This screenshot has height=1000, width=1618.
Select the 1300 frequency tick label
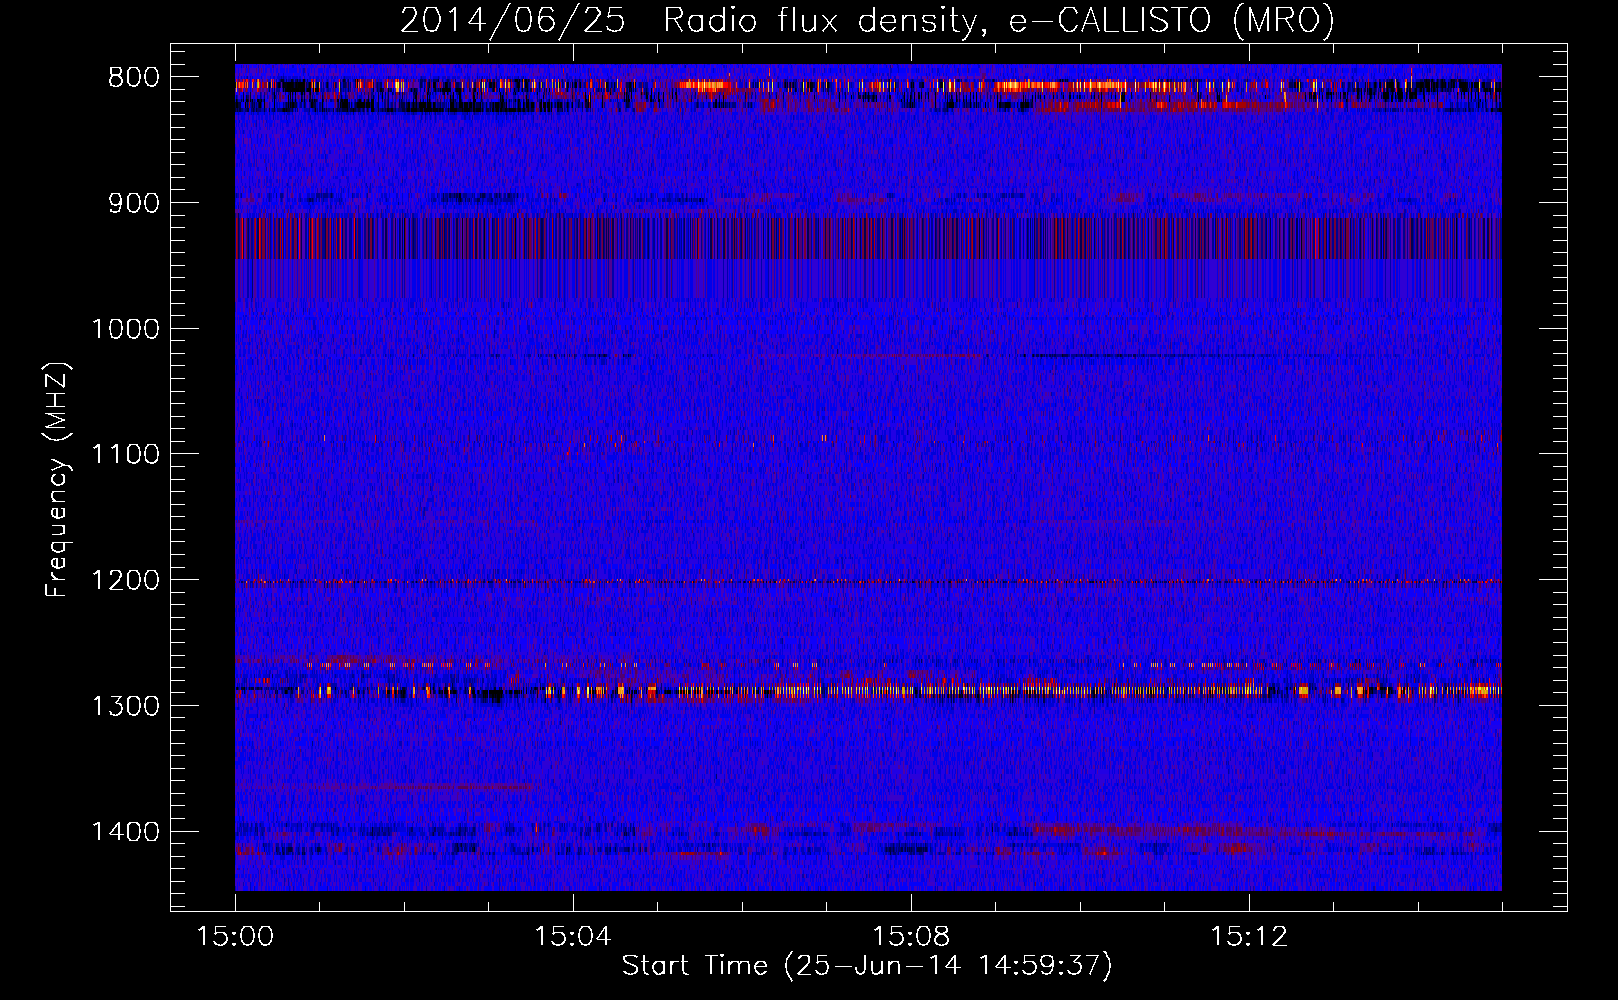(x=125, y=706)
